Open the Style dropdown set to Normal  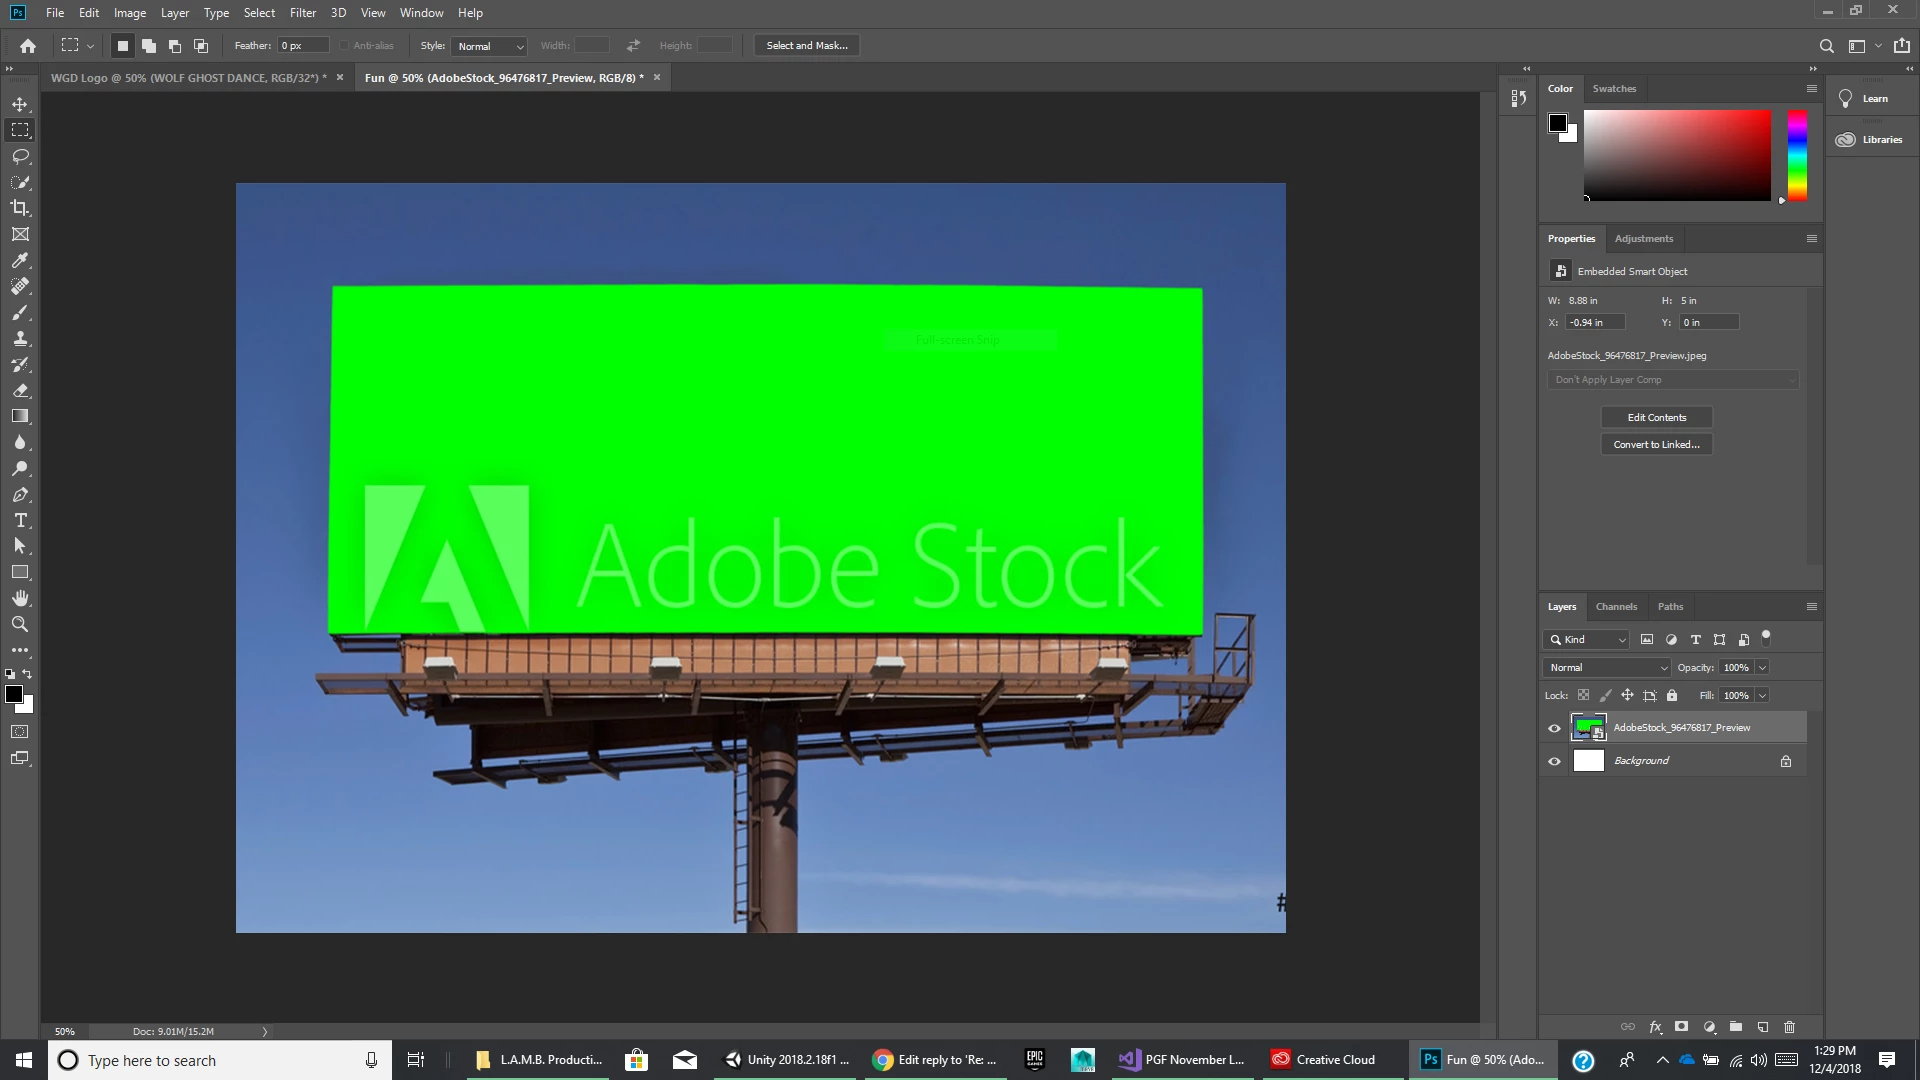click(x=490, y=46)
